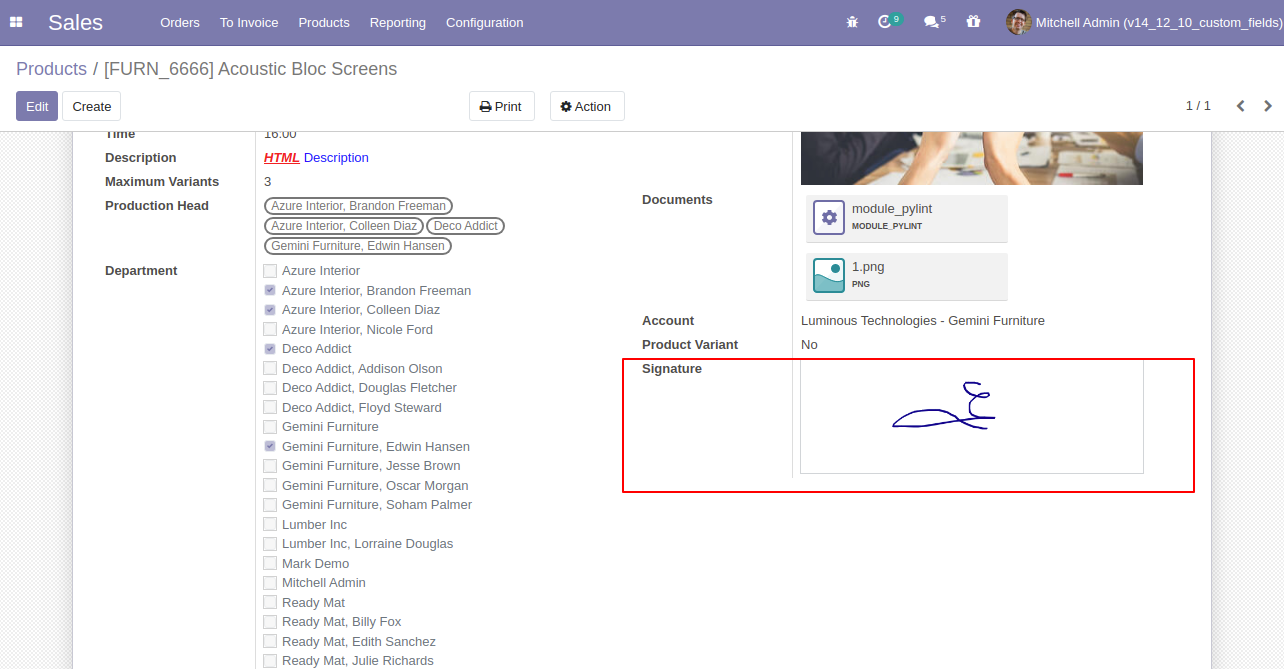Go to next record arrow
The width and height of the screenshot is (1284, 669).
pos(1268,106)
